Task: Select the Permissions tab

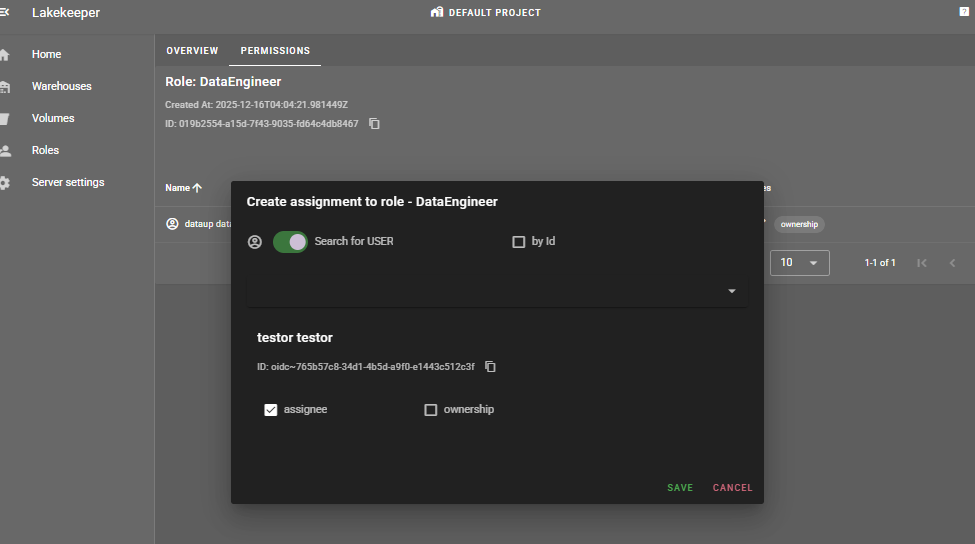Action: [x=275, y=51]
